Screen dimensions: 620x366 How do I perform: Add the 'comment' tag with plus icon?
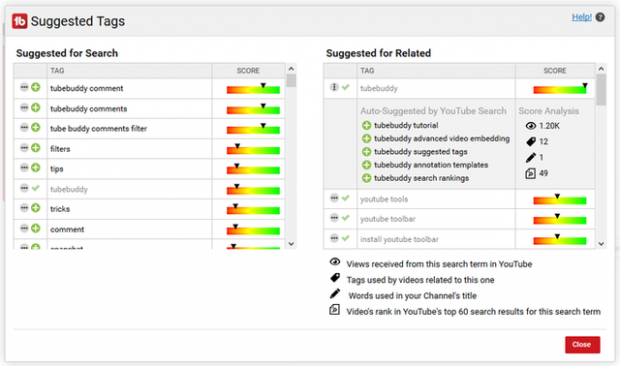(x=36, y=228)
